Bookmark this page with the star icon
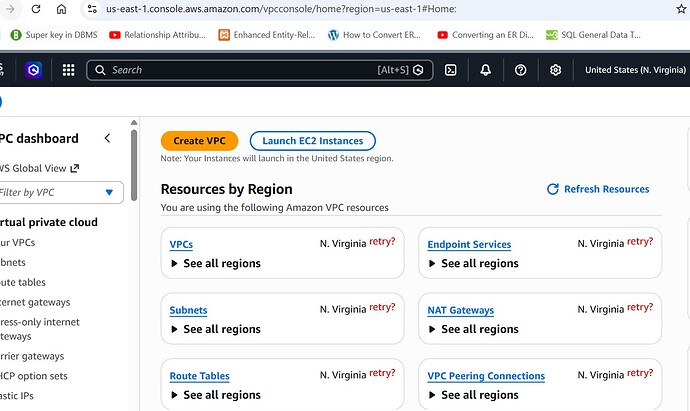690x411 pixels. [682, 9]
